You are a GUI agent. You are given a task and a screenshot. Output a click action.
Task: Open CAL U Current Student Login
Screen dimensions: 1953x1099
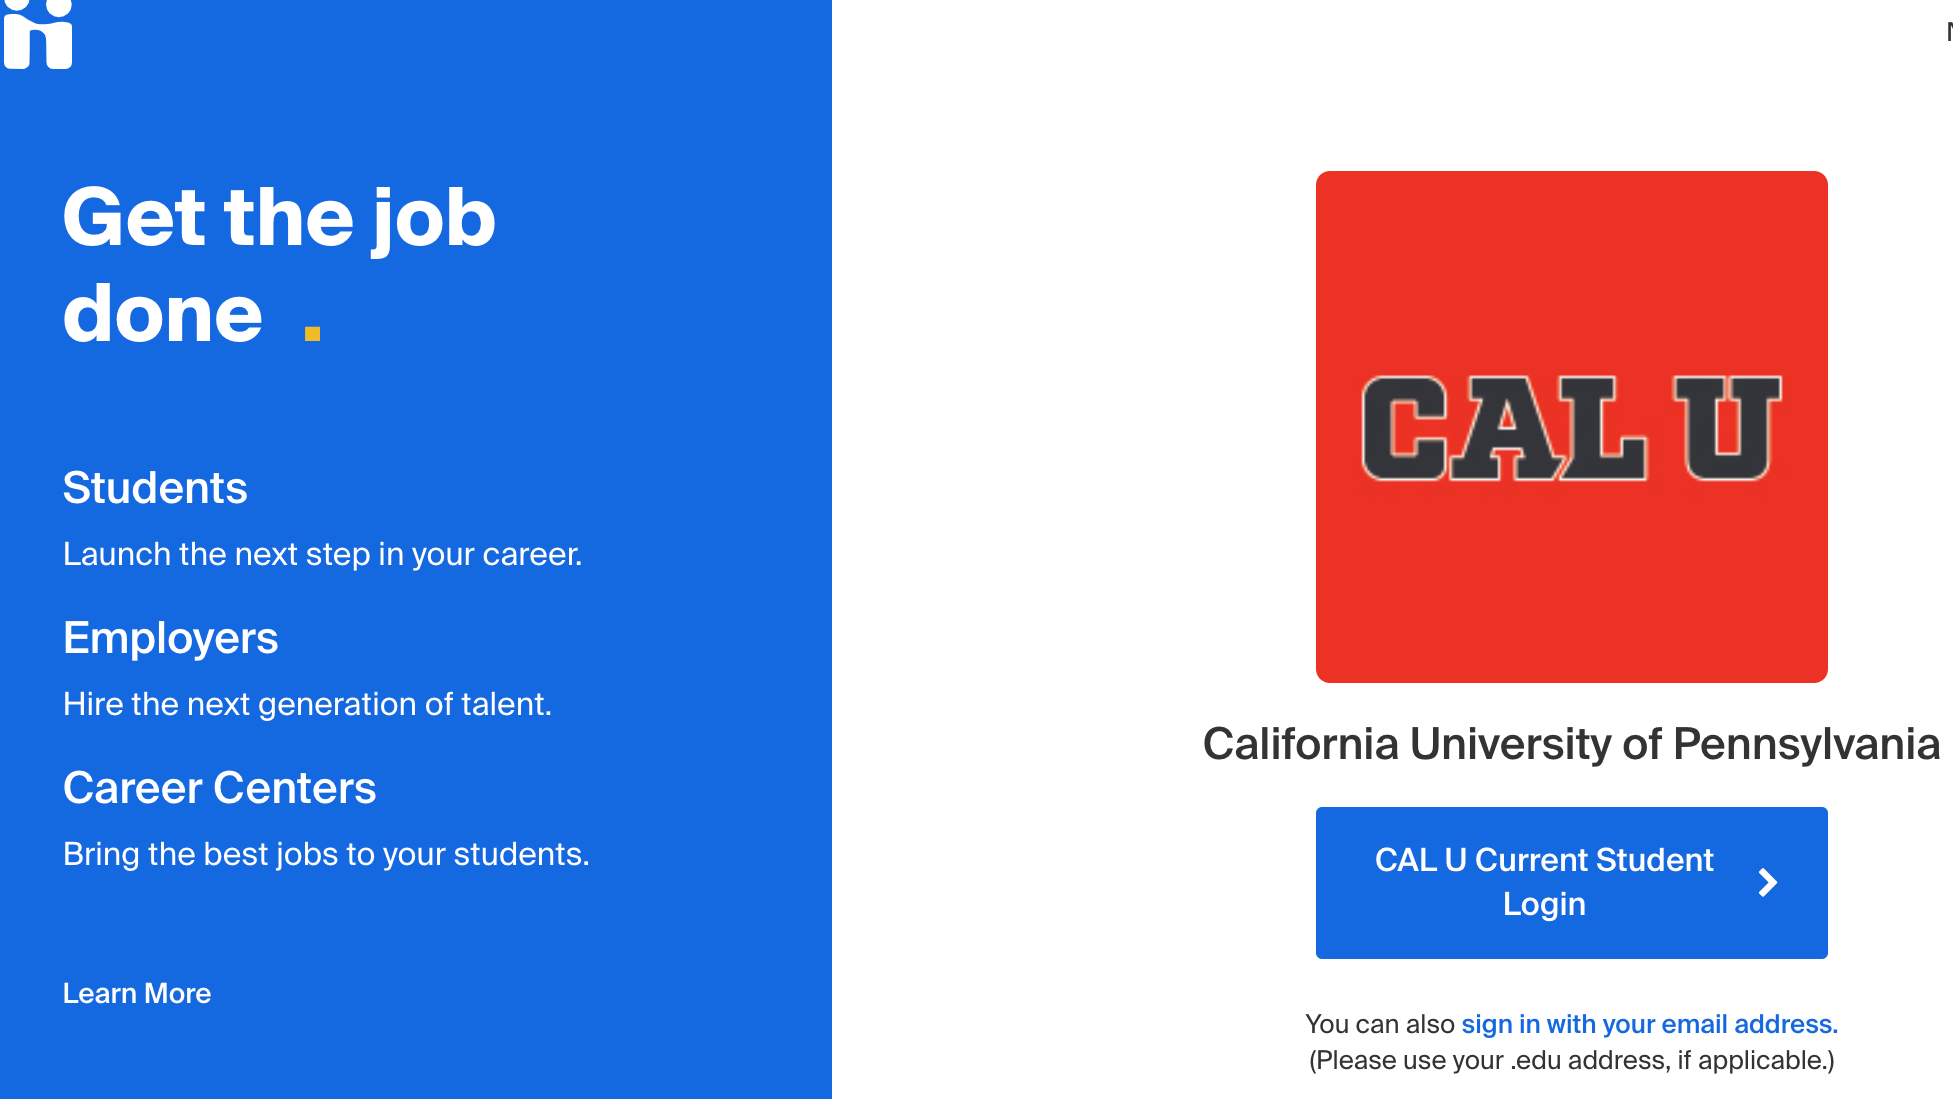click(1571, 883)
